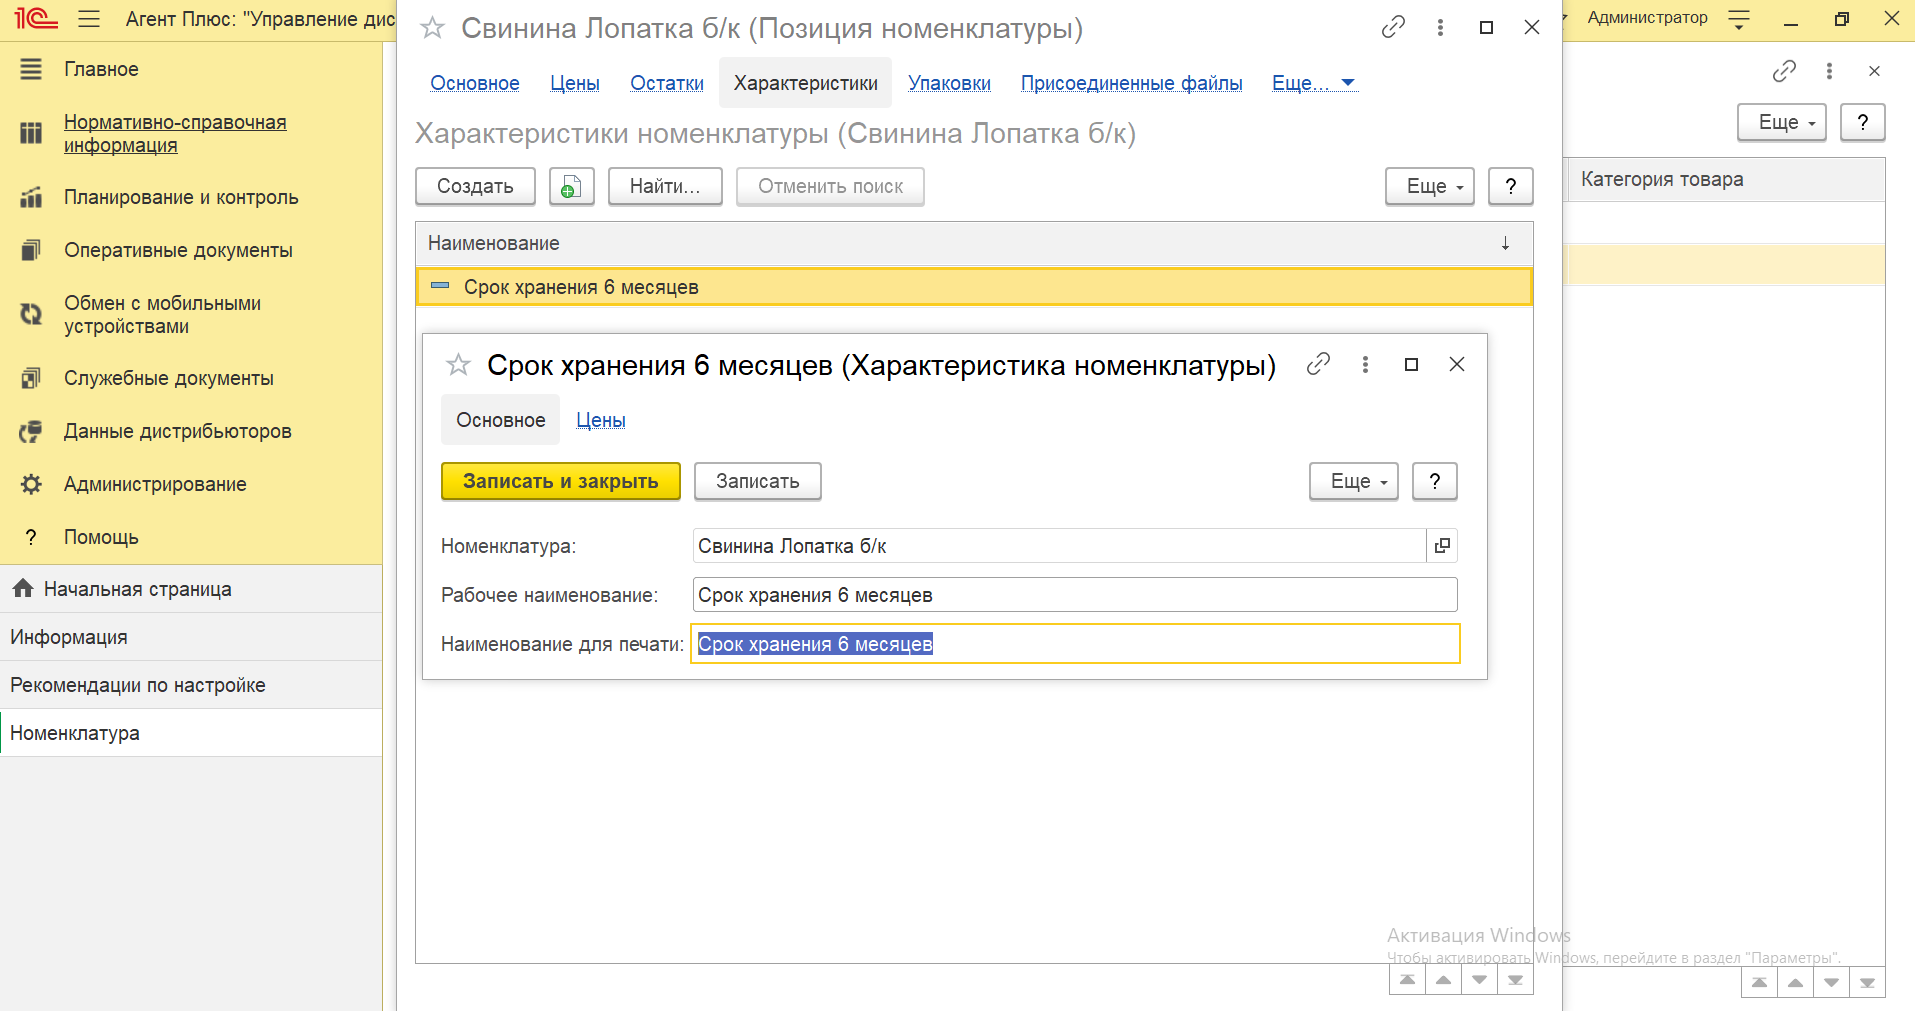This screenshot has height=1011, width=1915.
Task: Open the Номенклатура field open-form icon
Action: click(x=1442, y=546)
